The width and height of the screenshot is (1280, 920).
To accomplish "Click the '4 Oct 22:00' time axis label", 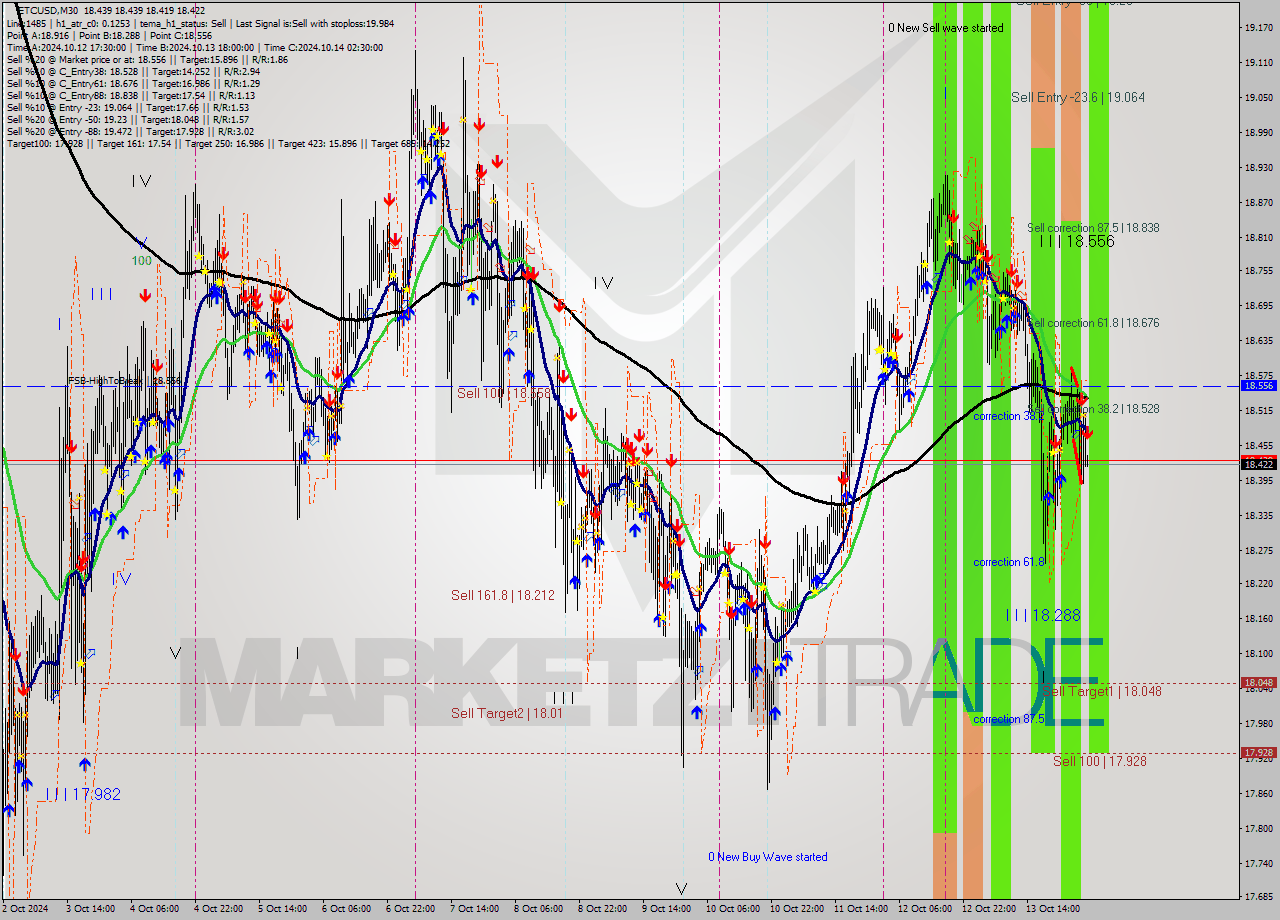I will pyautogui.click(x=220, y=909).
